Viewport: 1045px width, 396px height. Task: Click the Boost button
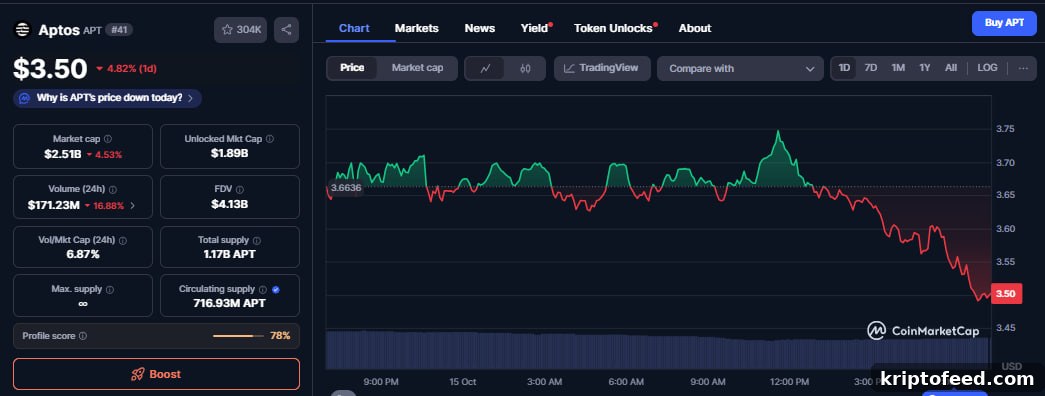156,374
